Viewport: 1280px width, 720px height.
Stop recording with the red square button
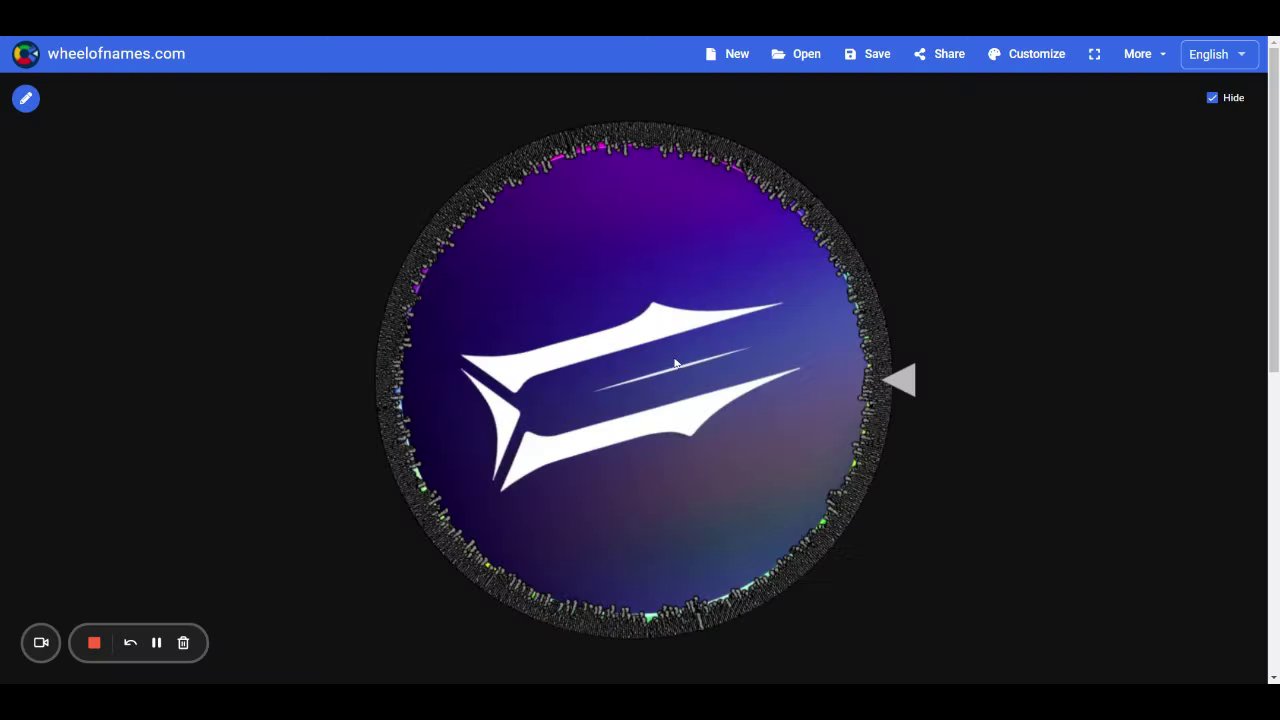pyautogui.click(x=94, y=643)
